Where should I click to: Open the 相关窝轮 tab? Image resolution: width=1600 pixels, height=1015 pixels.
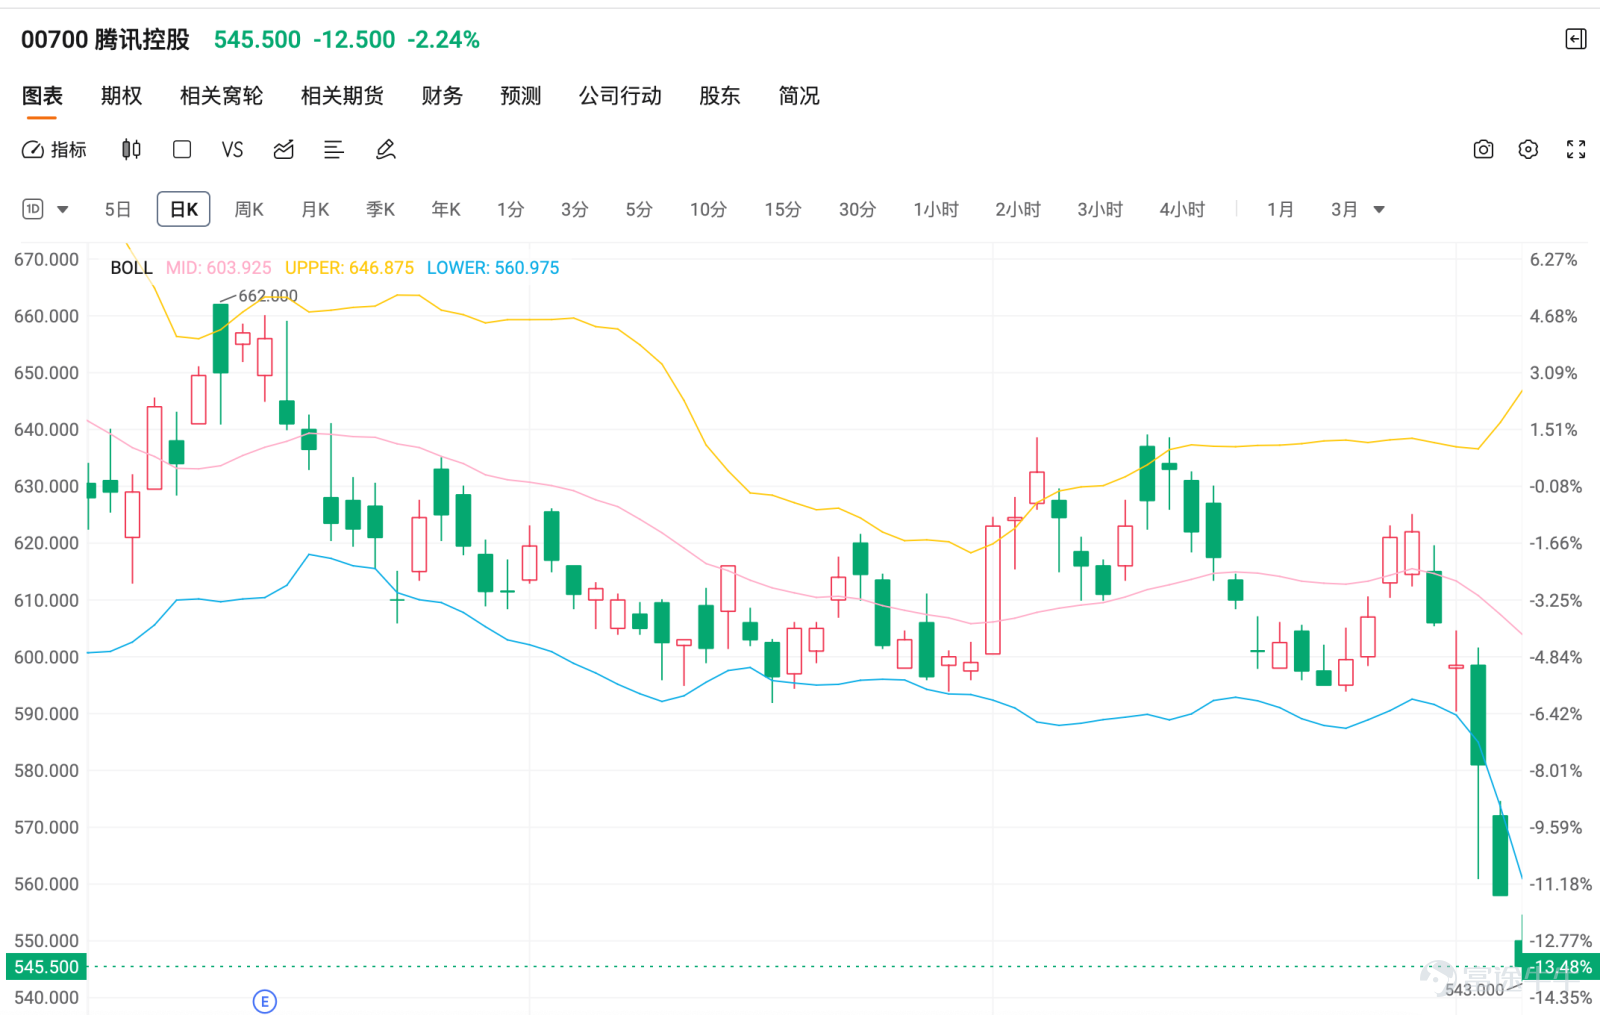coord(221,96)
